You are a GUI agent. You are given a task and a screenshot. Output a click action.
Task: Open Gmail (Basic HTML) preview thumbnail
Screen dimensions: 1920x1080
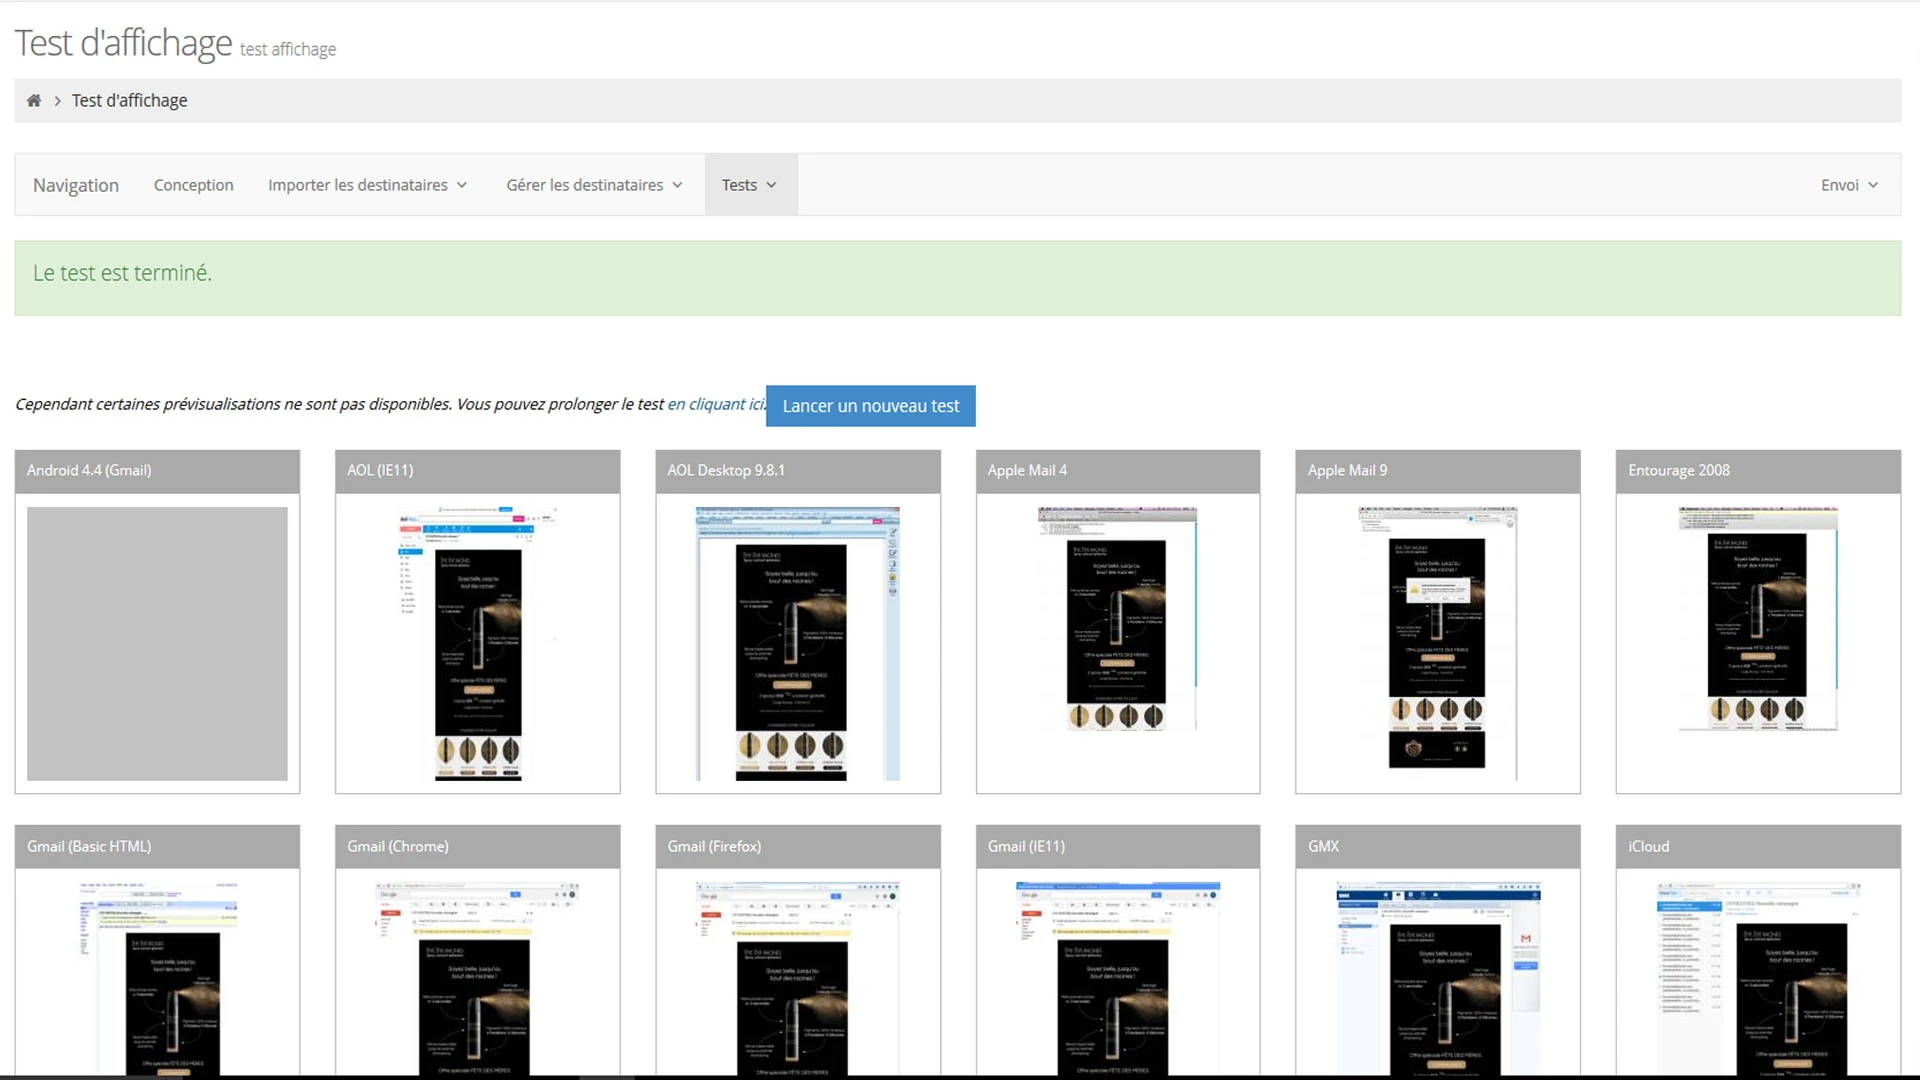tap(157, 975)
